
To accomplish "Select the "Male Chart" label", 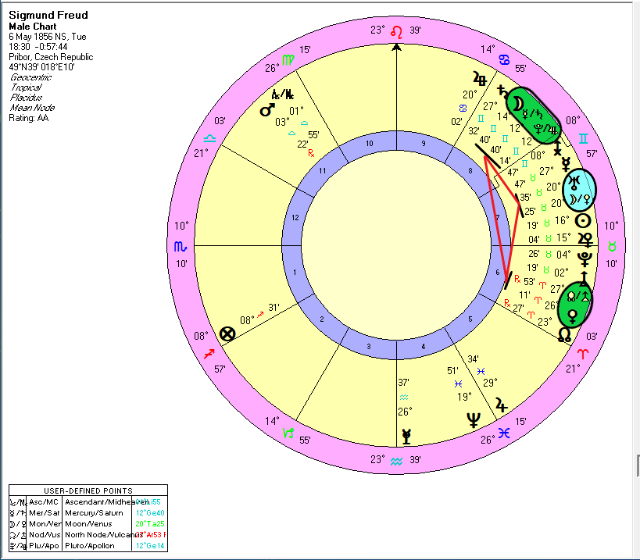I will tap(32, 27).
